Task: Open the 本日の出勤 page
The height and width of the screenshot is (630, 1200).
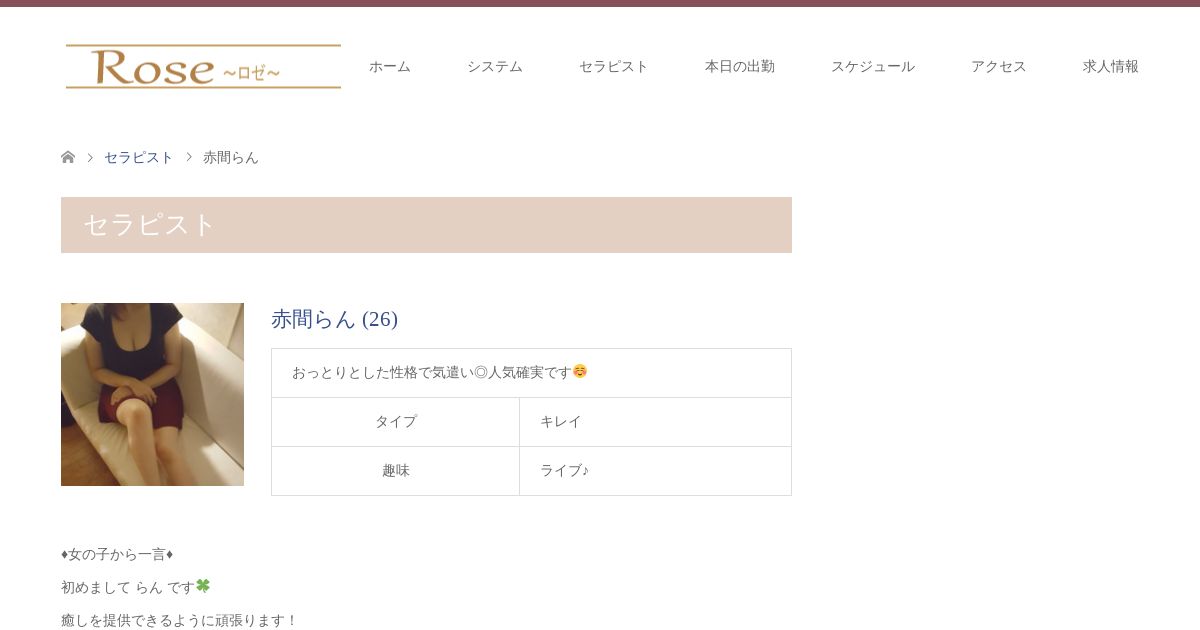Action: point(739,66)
